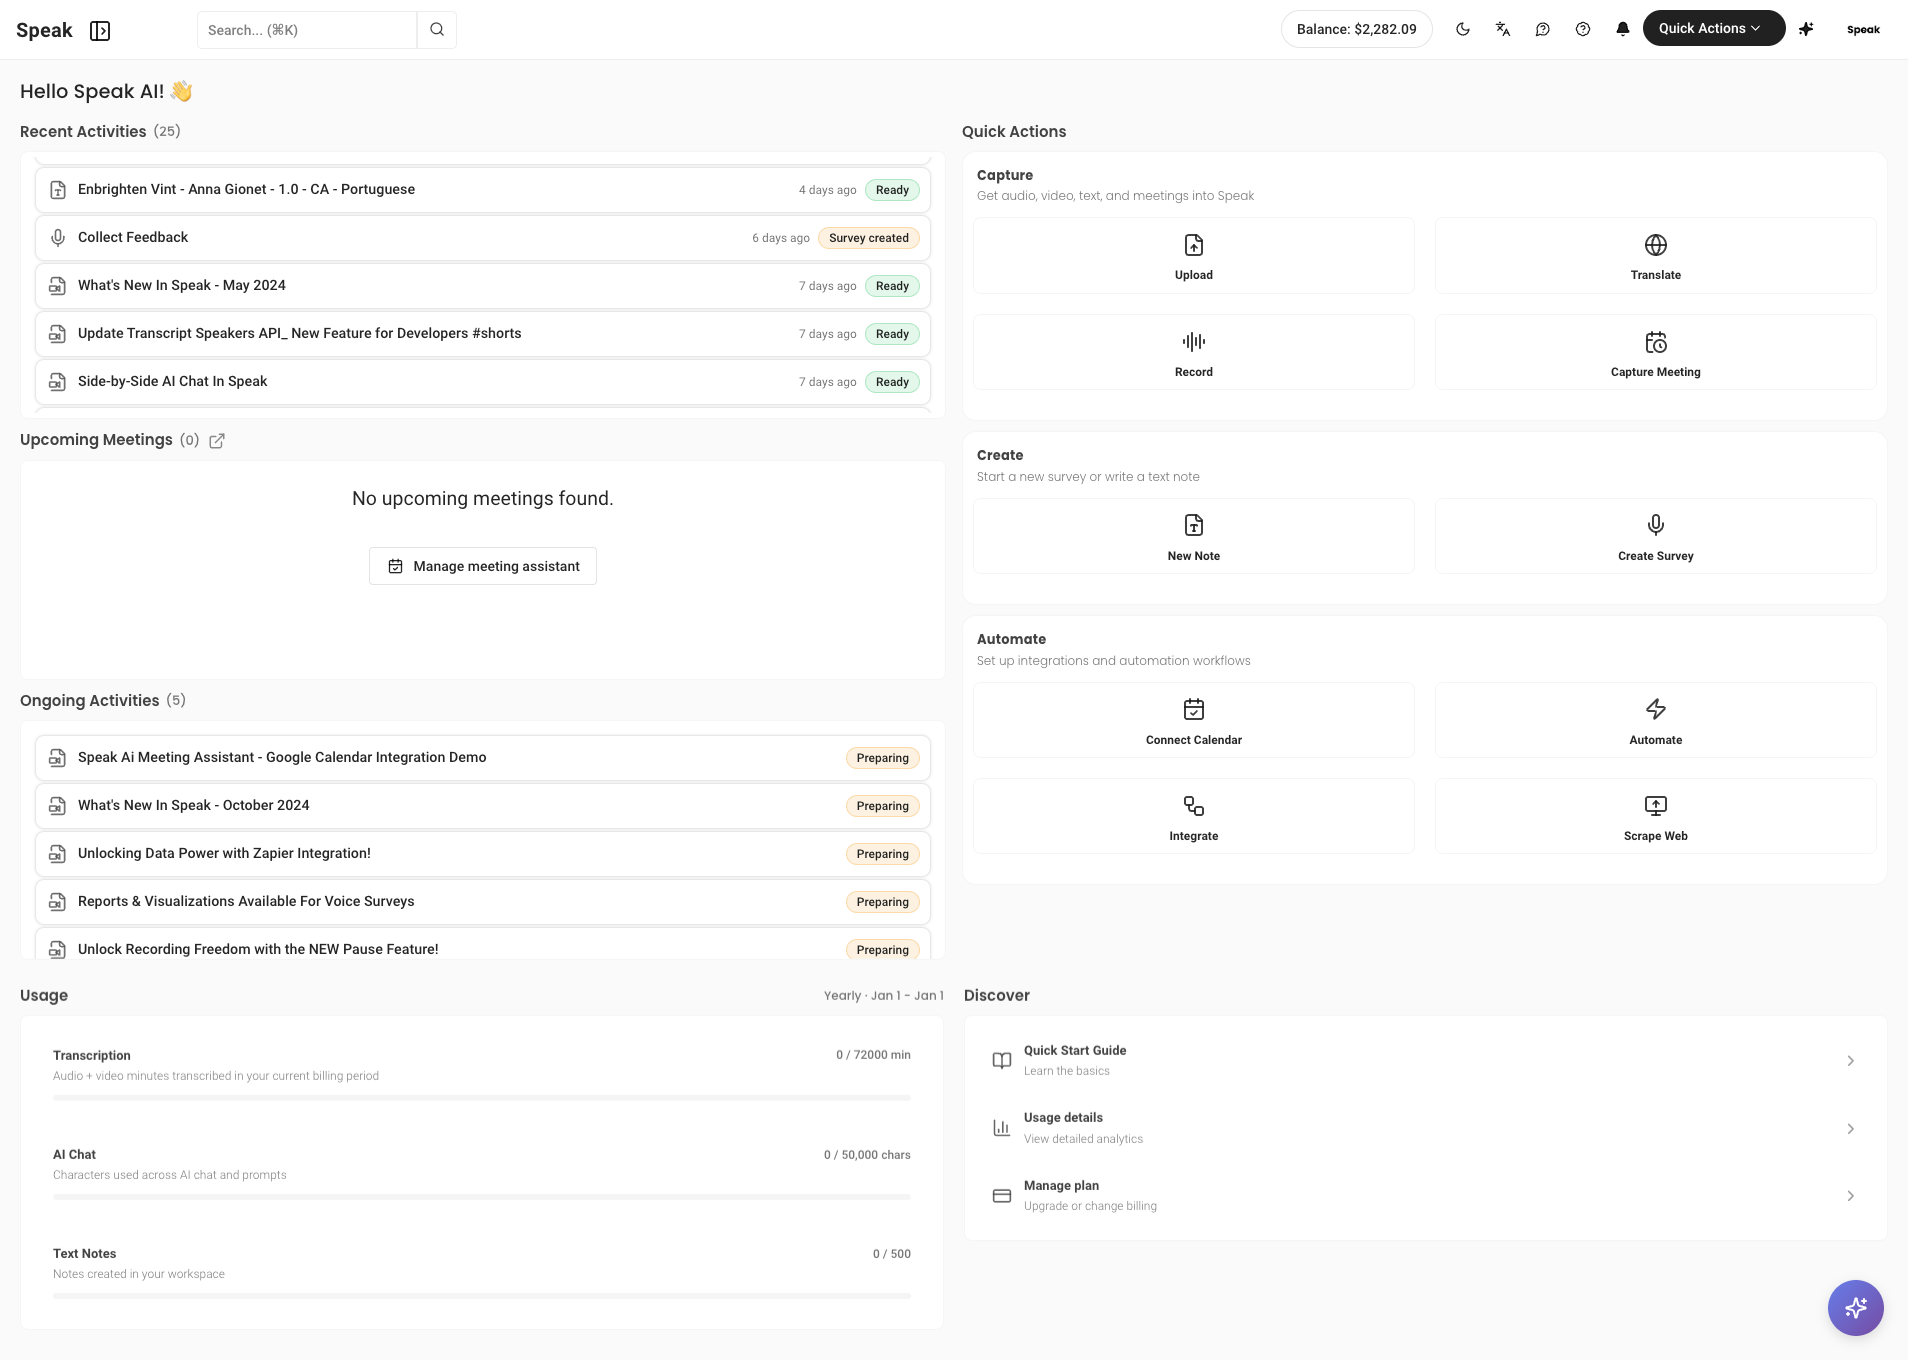Click the AI Chat usage progress bar
The image size is (1908, 1360).
click(x=482, y=1197)
